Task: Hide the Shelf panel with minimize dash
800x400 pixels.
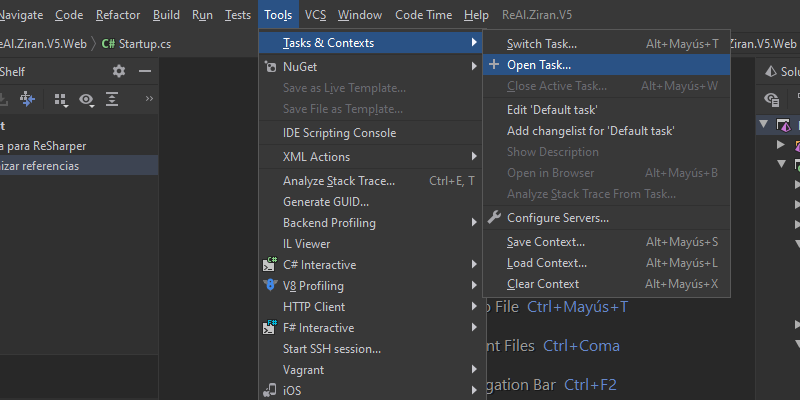Action: (x=145, y=71)
